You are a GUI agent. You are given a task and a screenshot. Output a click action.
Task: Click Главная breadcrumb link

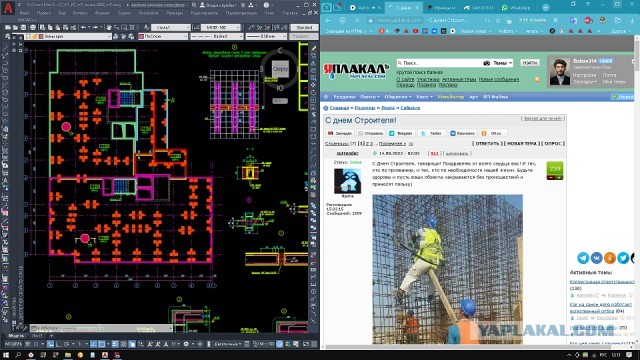339,108
